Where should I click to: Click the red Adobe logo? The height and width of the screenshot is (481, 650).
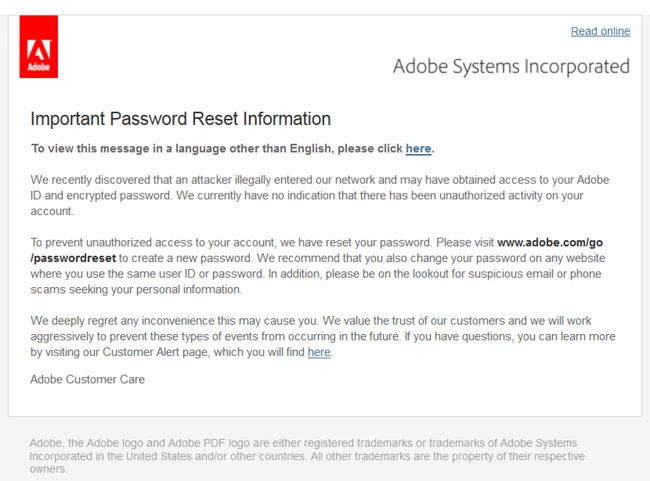[x=39, y=46]
